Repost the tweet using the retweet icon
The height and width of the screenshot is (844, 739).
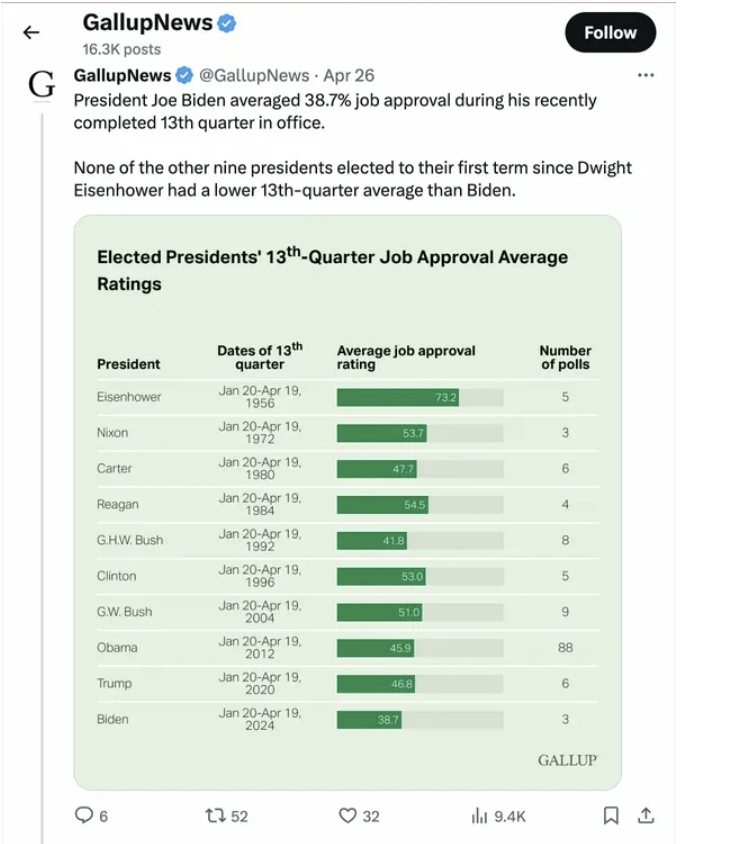215,815
